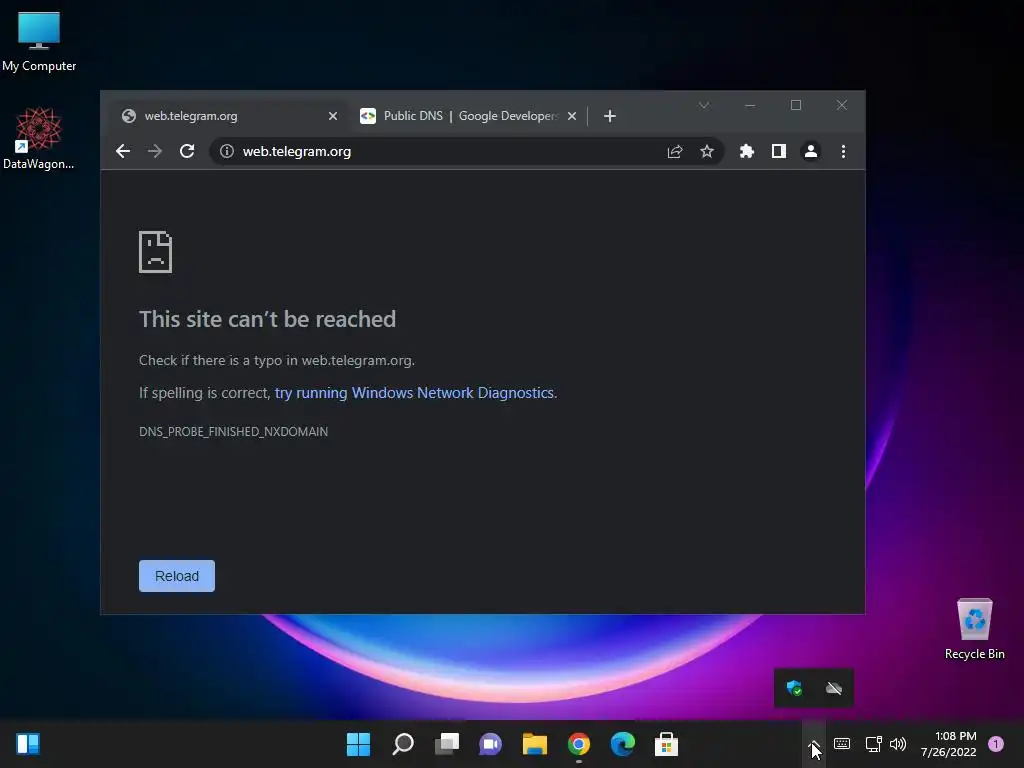1024x768 pixels.
Task: Open touch keyboard tray icon
Action: [842, 744]
